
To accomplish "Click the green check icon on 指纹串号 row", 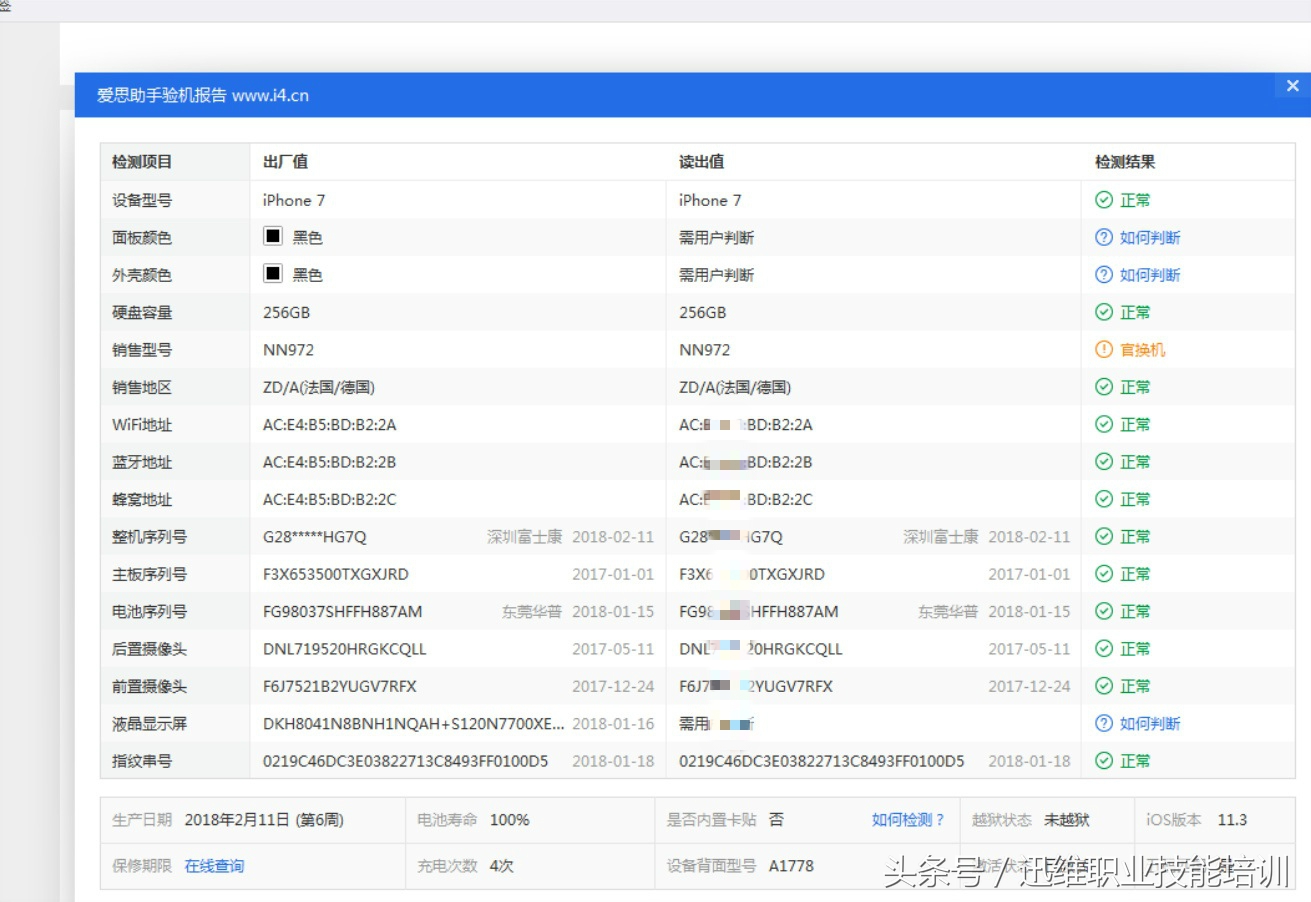I will pos(1104,760).
